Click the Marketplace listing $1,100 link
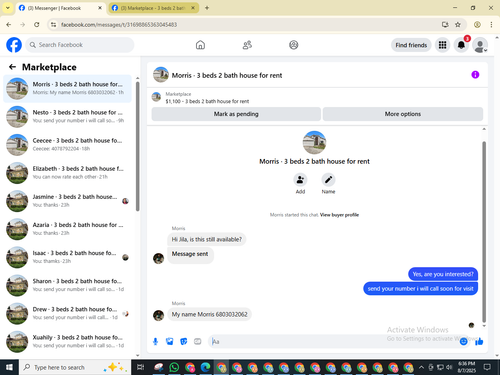The height and width of the screenshot is (375, 500). 207,101
